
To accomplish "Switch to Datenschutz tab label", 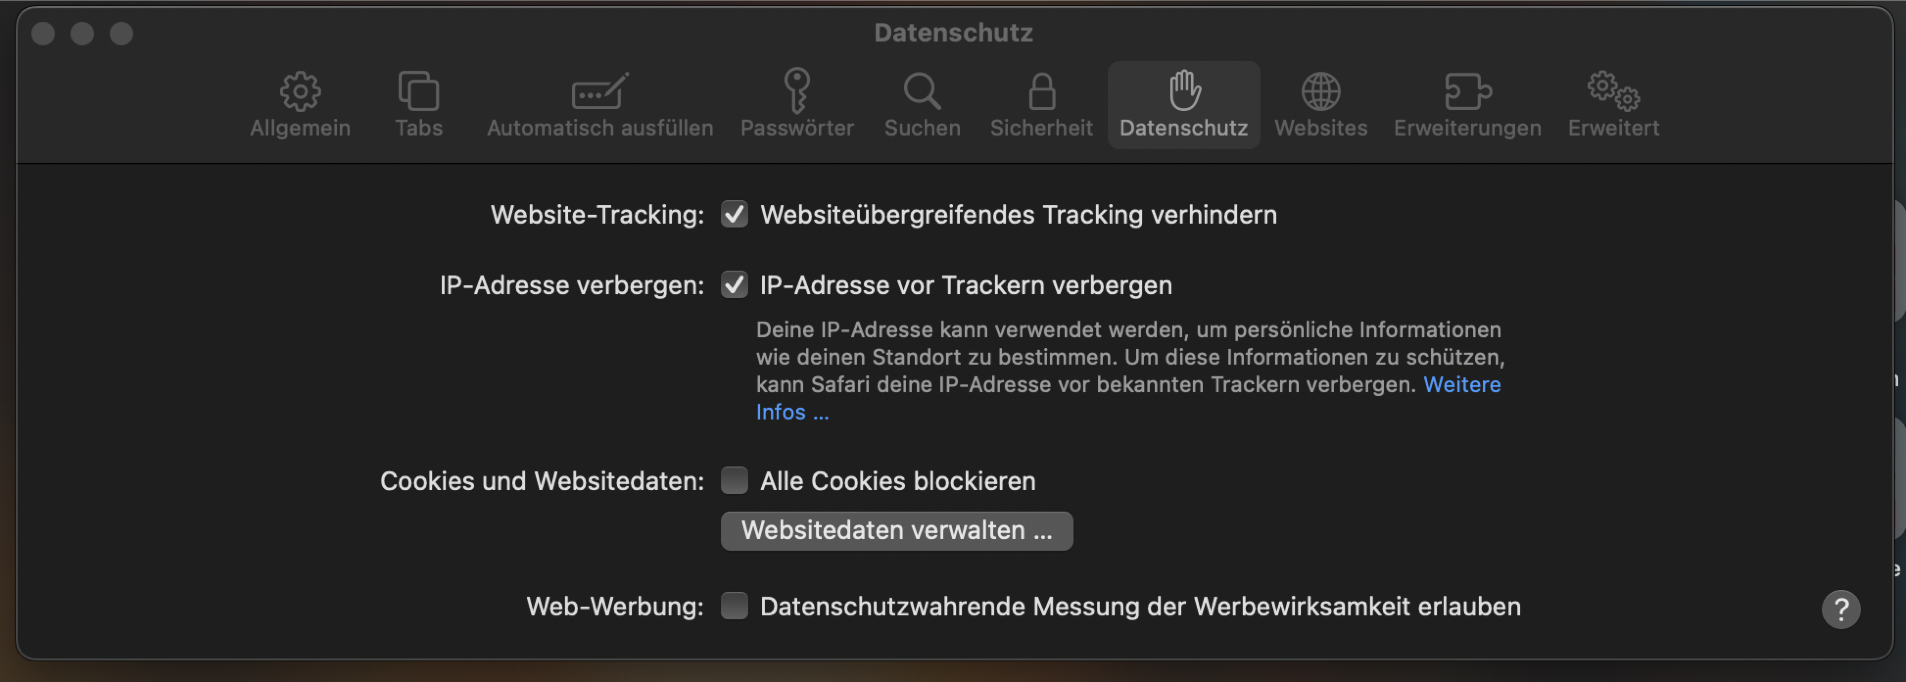I will (1184, 128).
